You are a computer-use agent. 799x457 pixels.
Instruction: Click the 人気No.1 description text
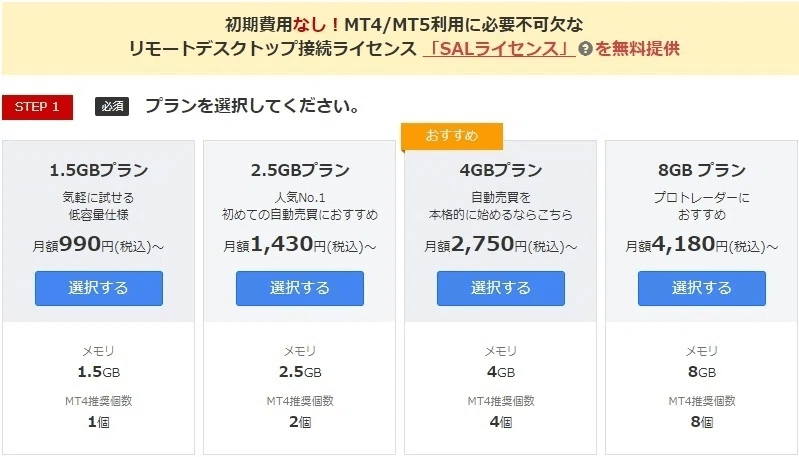pyautogui.click(x=300, y=197)
